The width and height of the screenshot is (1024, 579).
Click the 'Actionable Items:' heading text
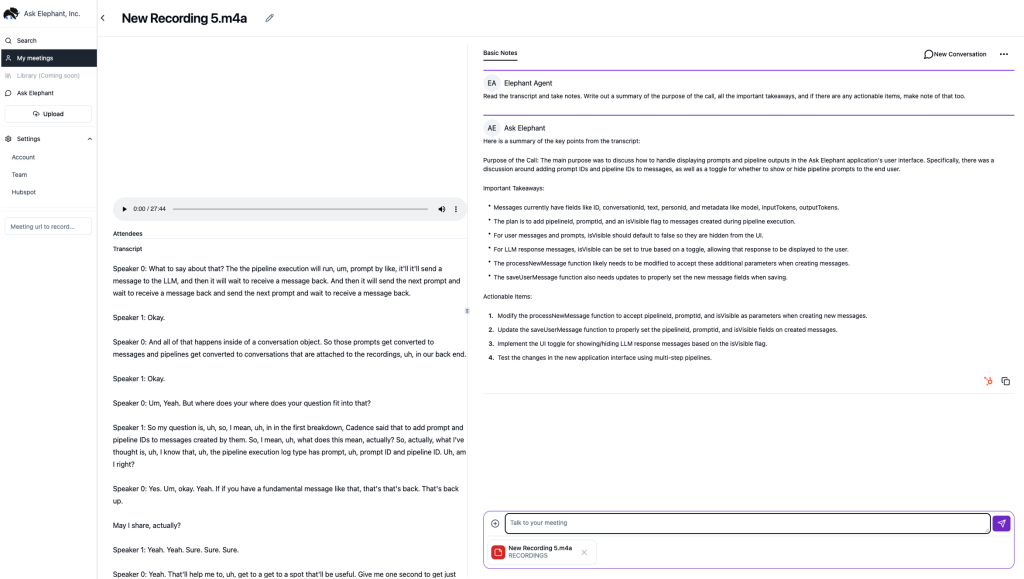pos(507,297)
